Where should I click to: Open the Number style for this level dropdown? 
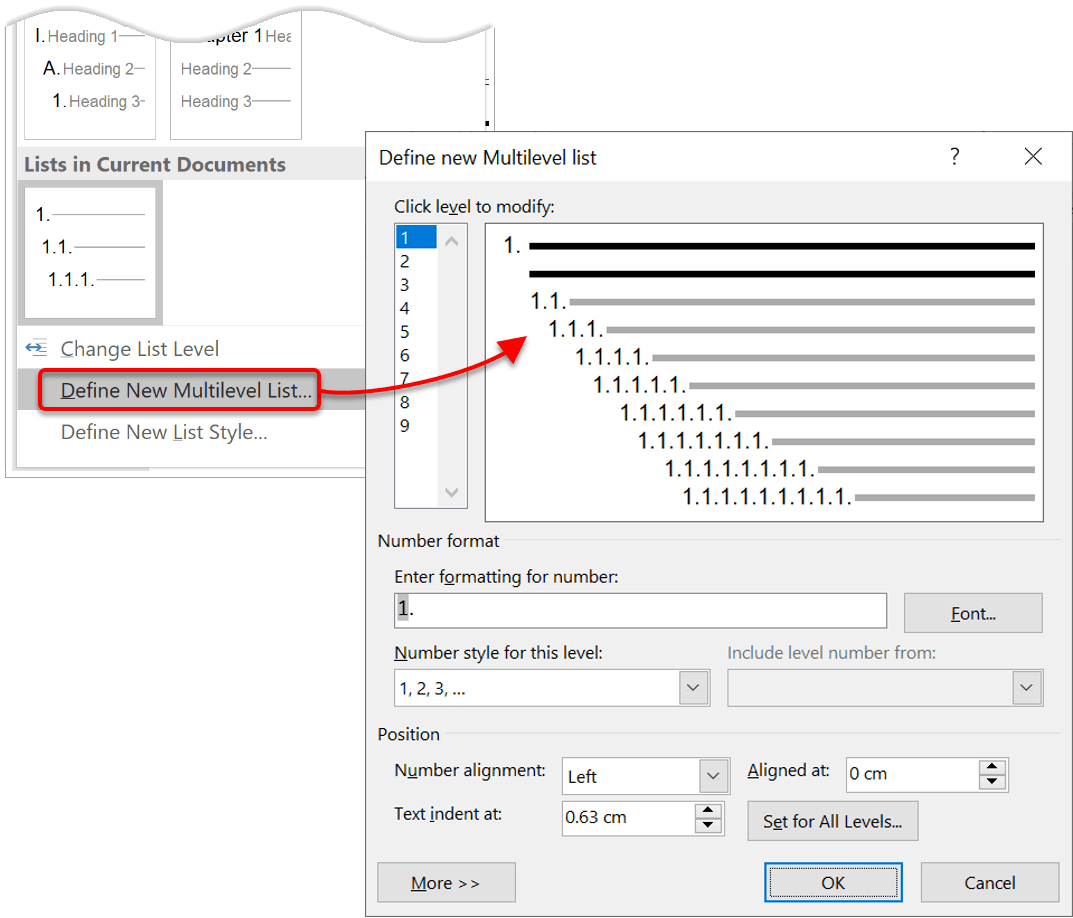coord(694,688)
